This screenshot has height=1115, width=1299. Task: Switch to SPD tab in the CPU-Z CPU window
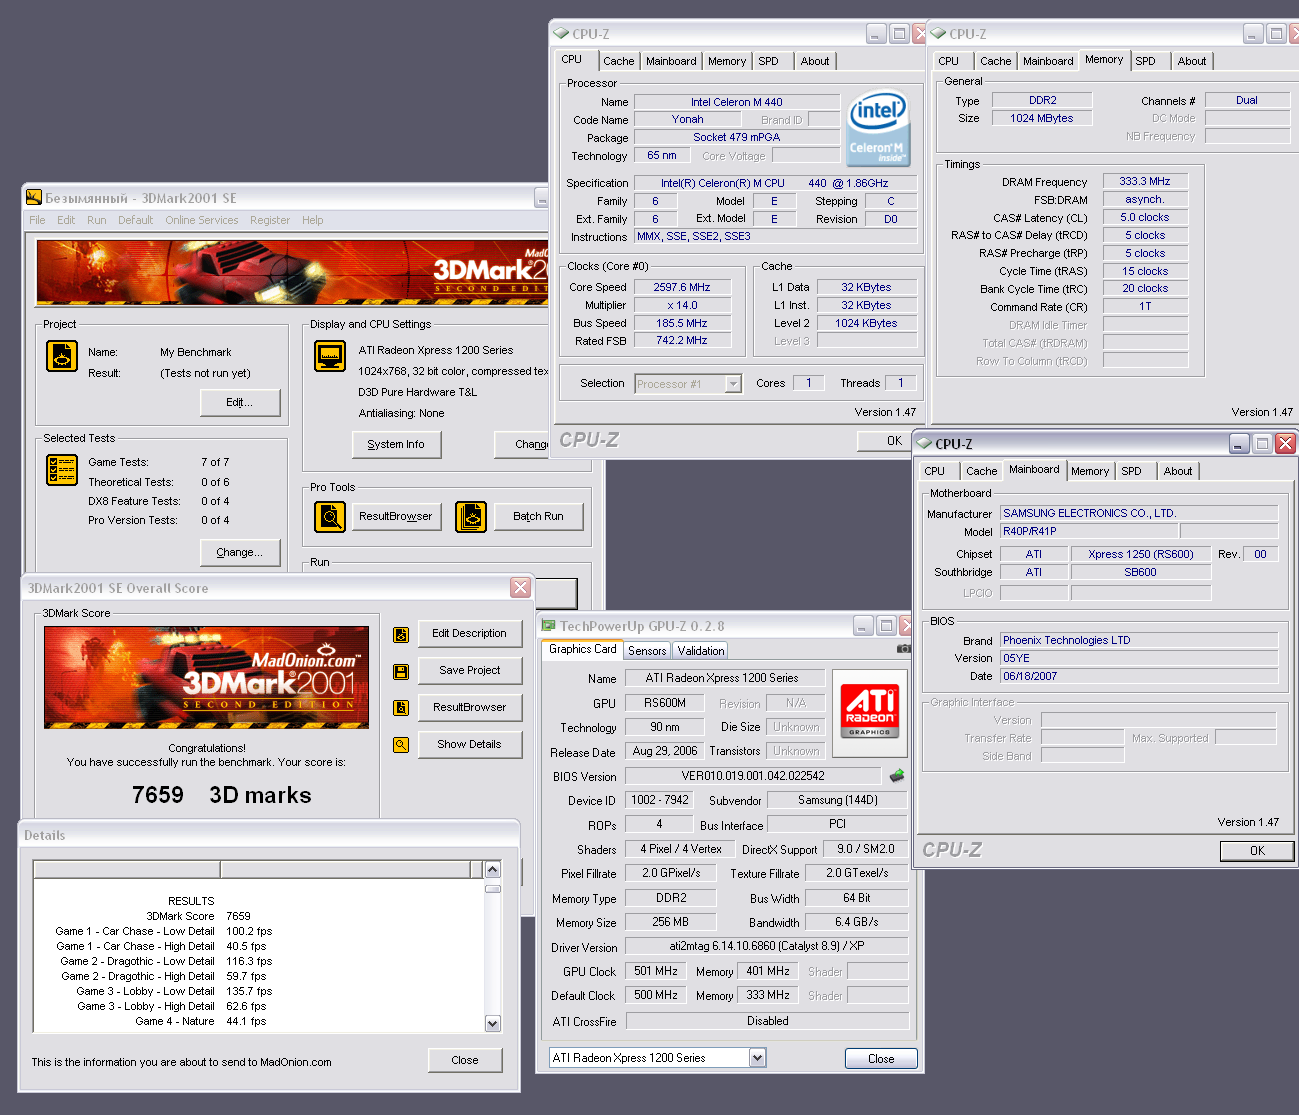click(x=768, y=61)
